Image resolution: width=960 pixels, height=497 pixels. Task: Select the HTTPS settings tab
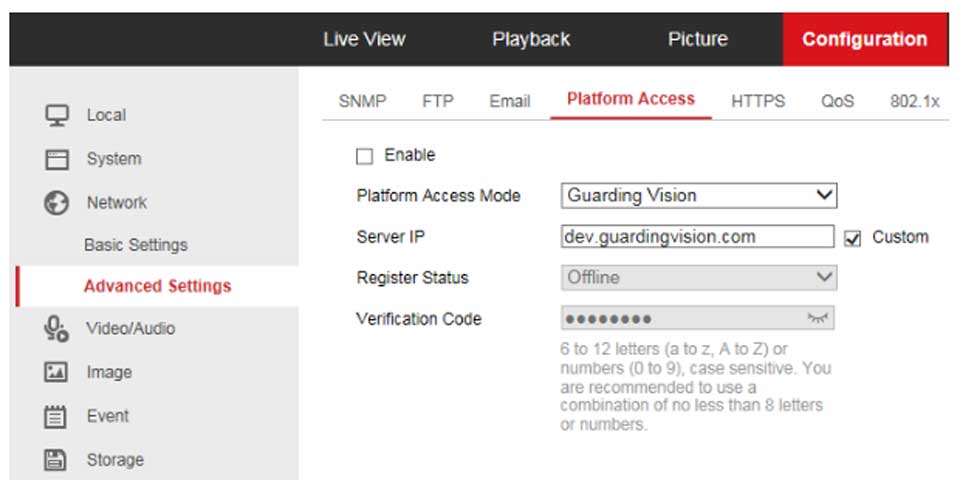tap(758, 101)
